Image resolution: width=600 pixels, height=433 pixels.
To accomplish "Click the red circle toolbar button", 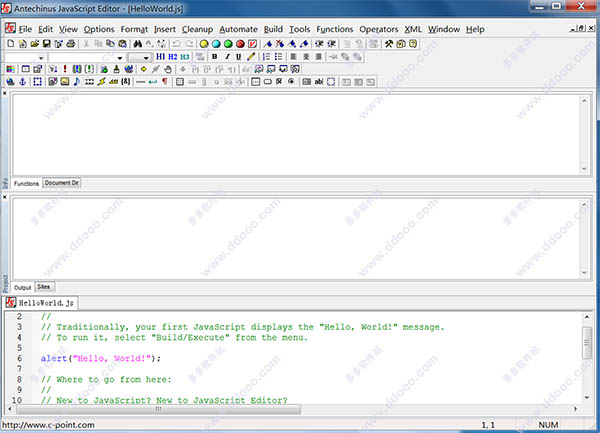I will tap(240, 44).
